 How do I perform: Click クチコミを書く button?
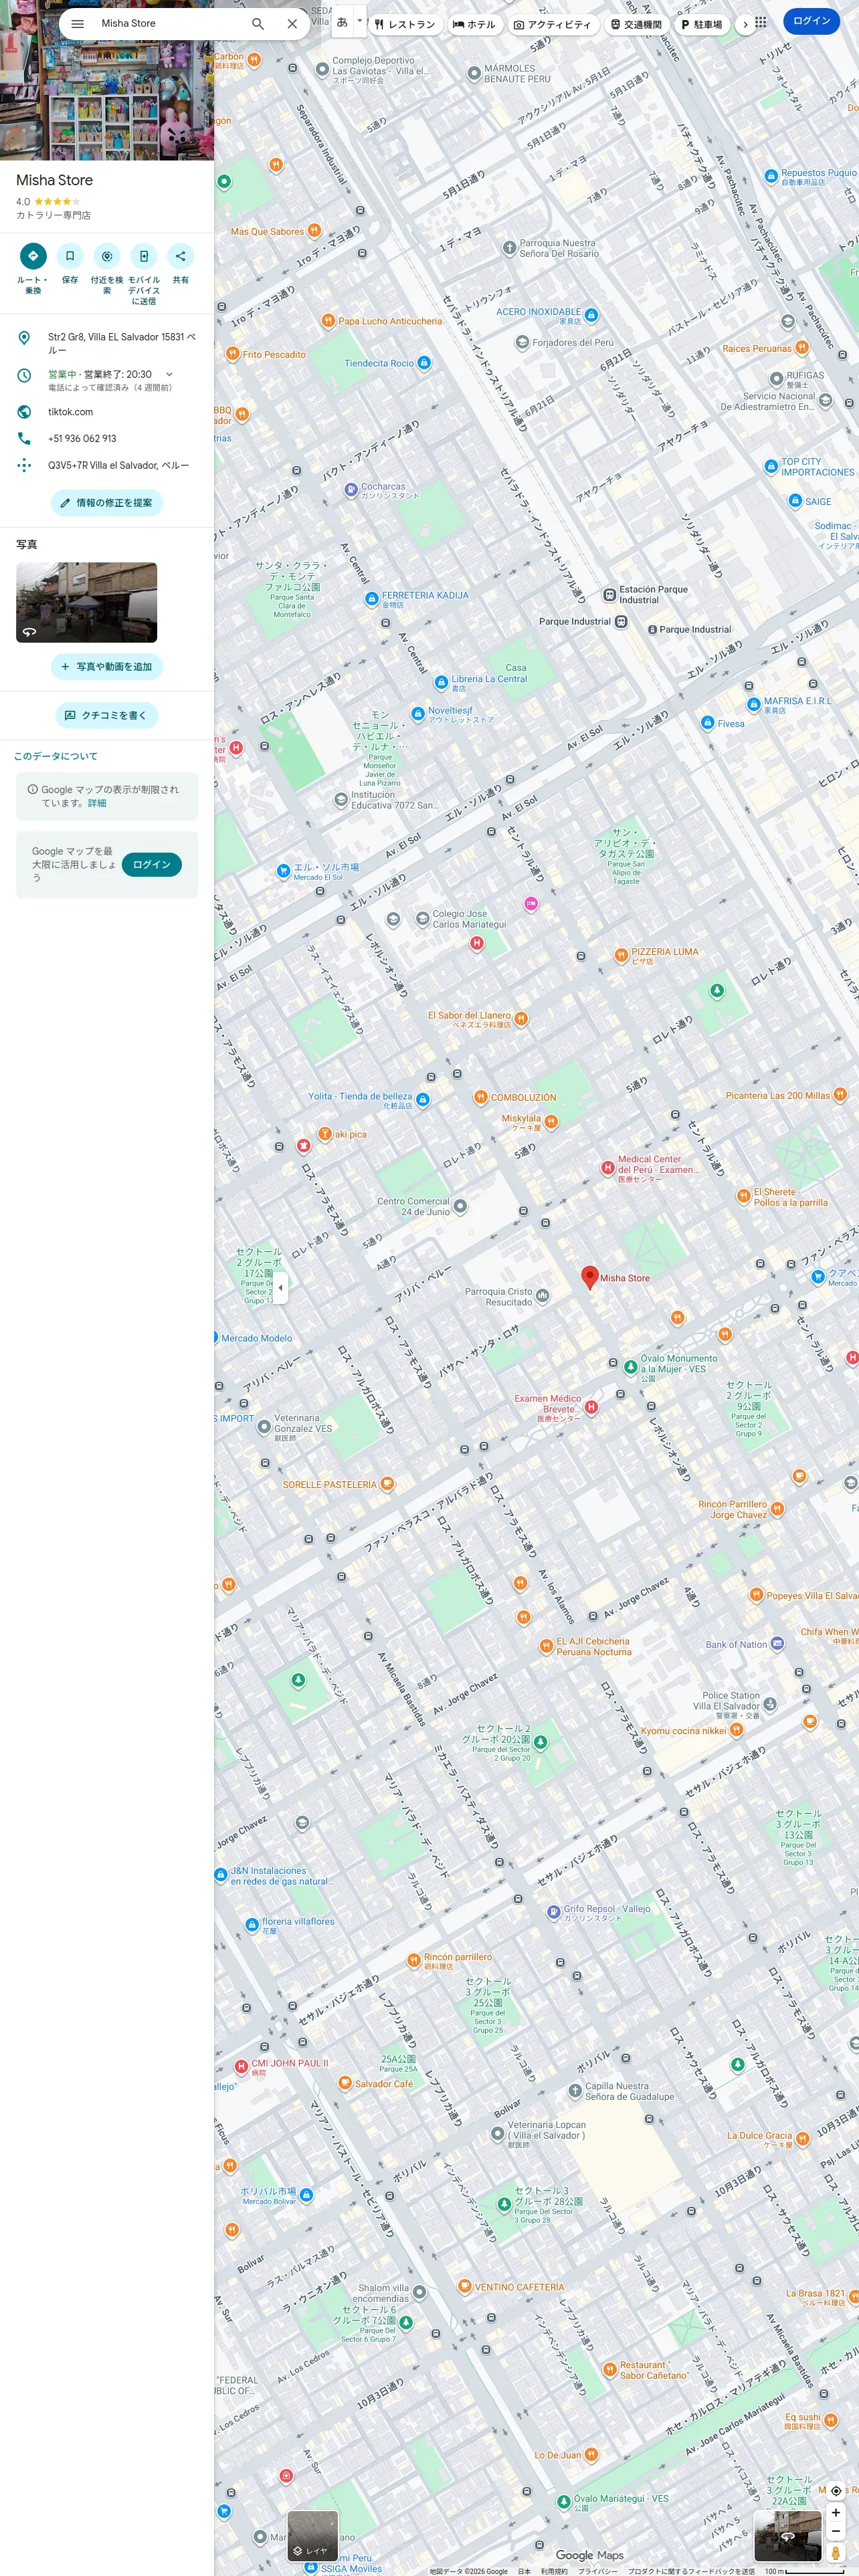click(107, 715)
